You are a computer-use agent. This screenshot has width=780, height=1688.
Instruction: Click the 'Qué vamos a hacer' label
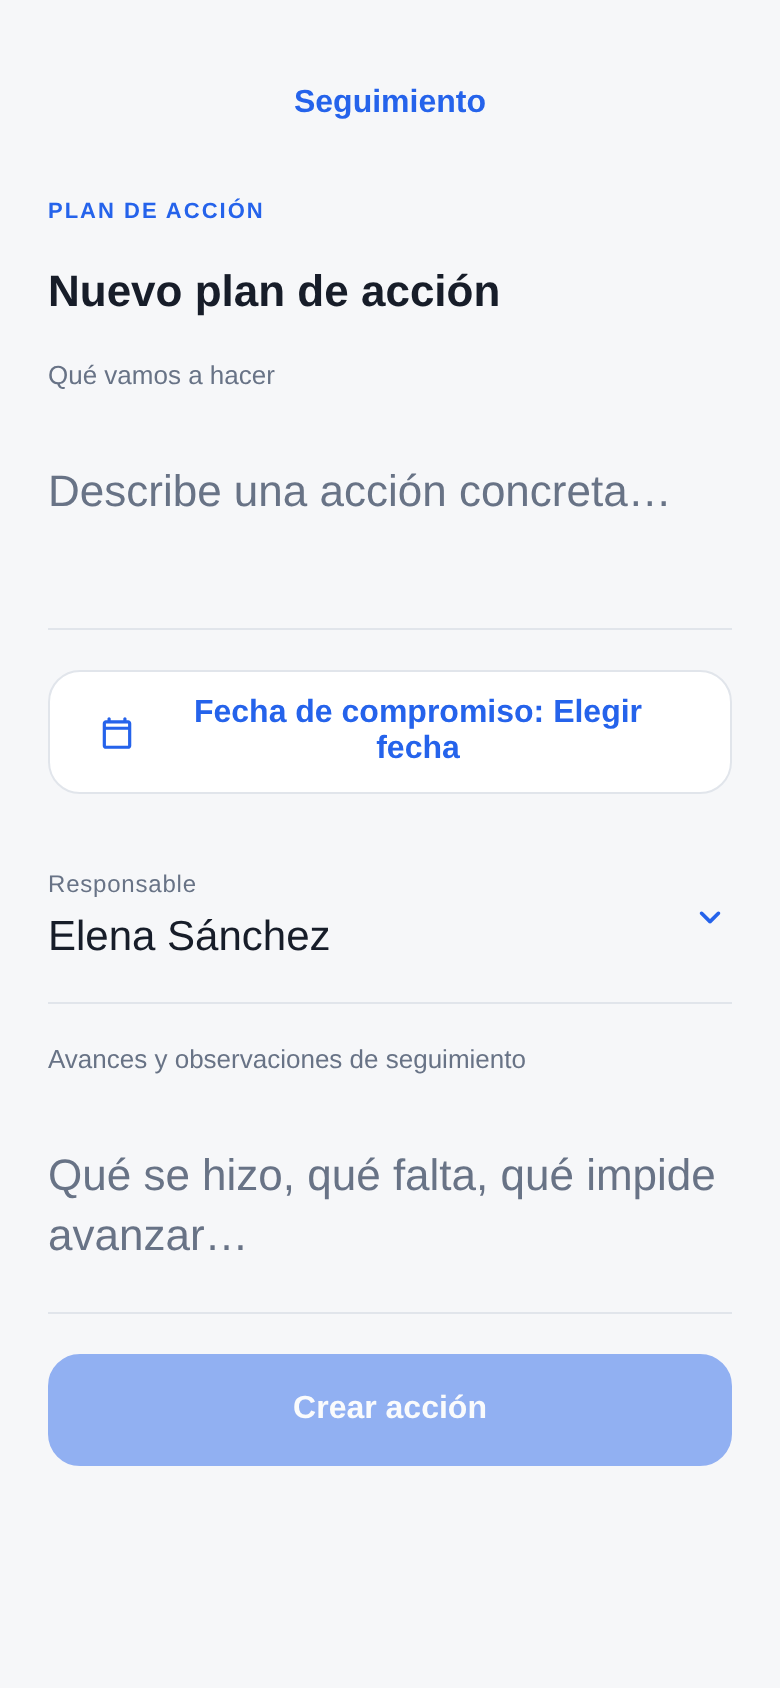(161, 375)
